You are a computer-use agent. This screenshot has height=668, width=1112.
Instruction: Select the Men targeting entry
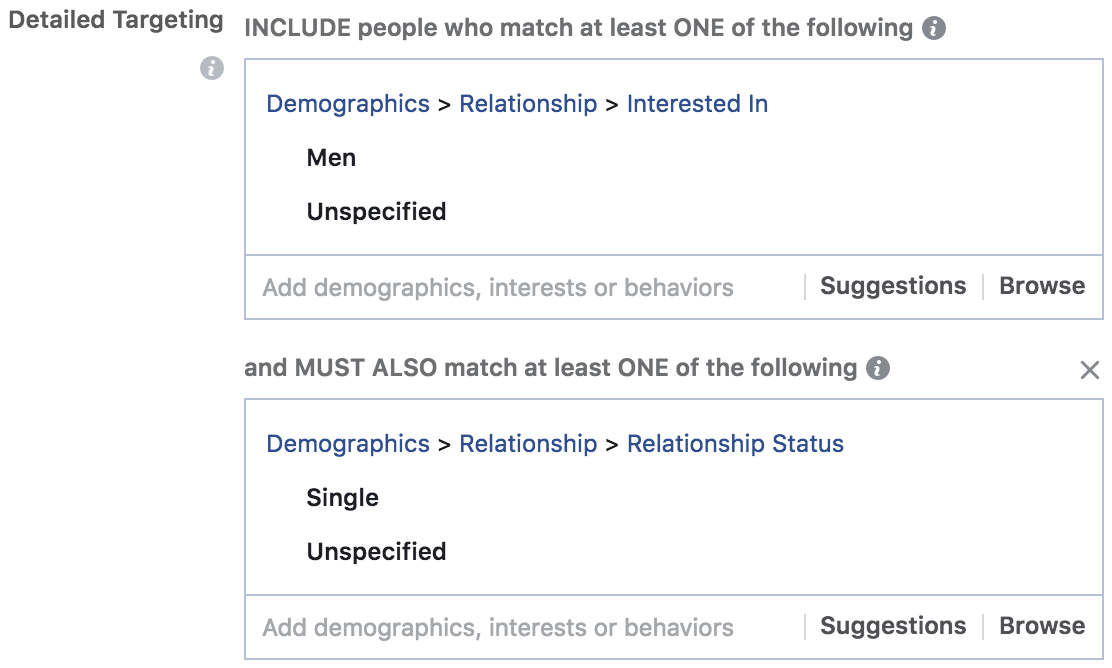coord(331,157)
